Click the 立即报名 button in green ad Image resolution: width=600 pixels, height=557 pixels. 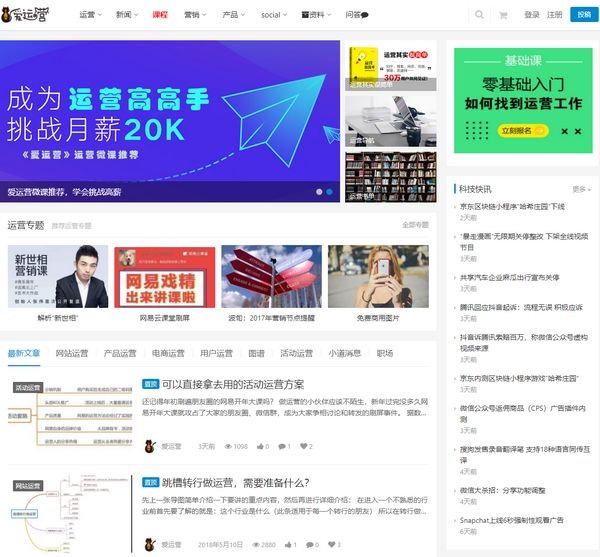(x=523, y=131)
